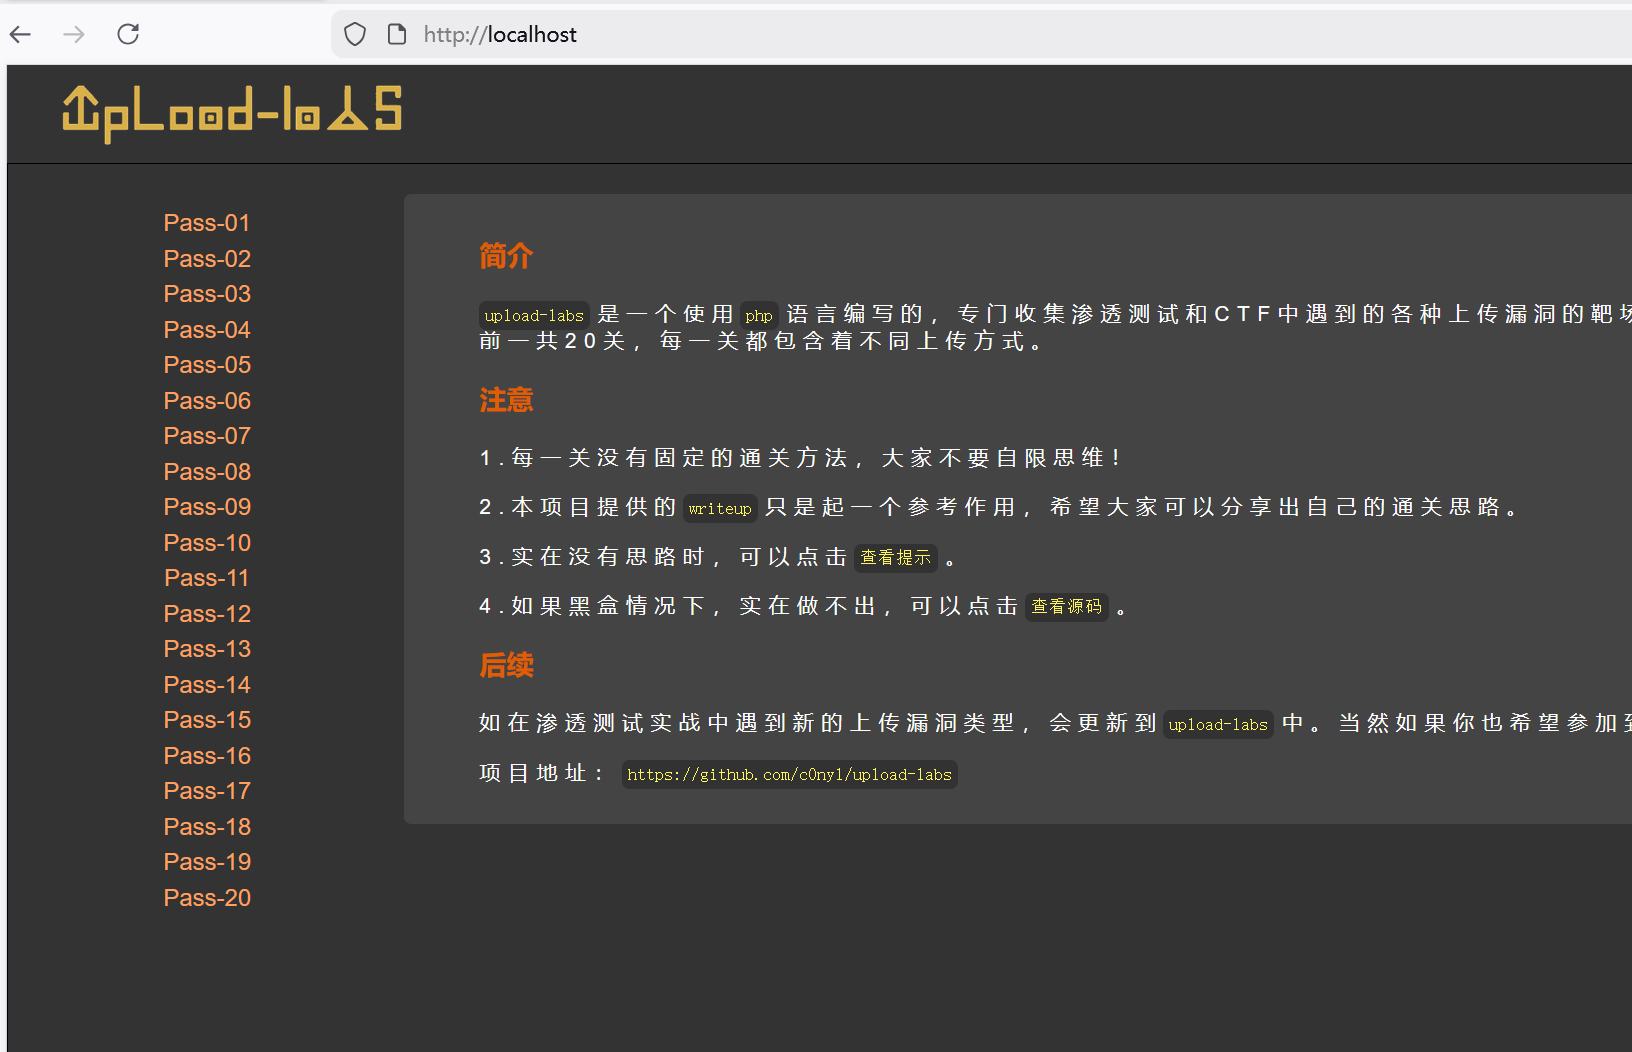
Task: Click the 注意 heading
Action: click(x=506, y=400)
